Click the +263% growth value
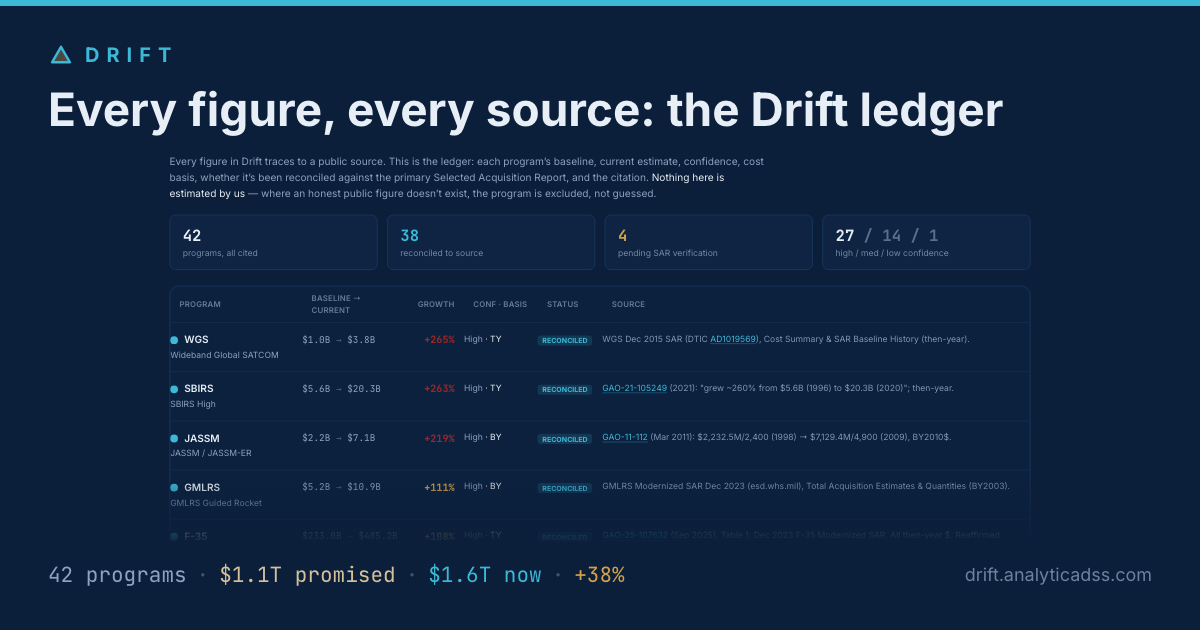 (439, 389)
